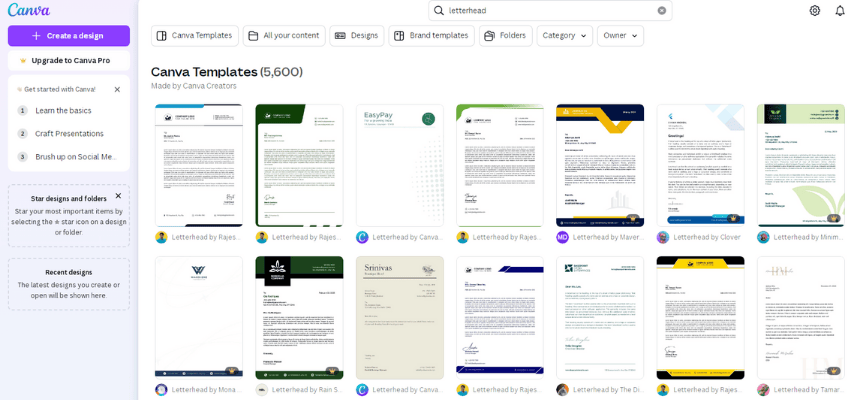
Task: Click the MD avatar for Maverick creator
Action: pyautogui.click(x=562, y=237)
